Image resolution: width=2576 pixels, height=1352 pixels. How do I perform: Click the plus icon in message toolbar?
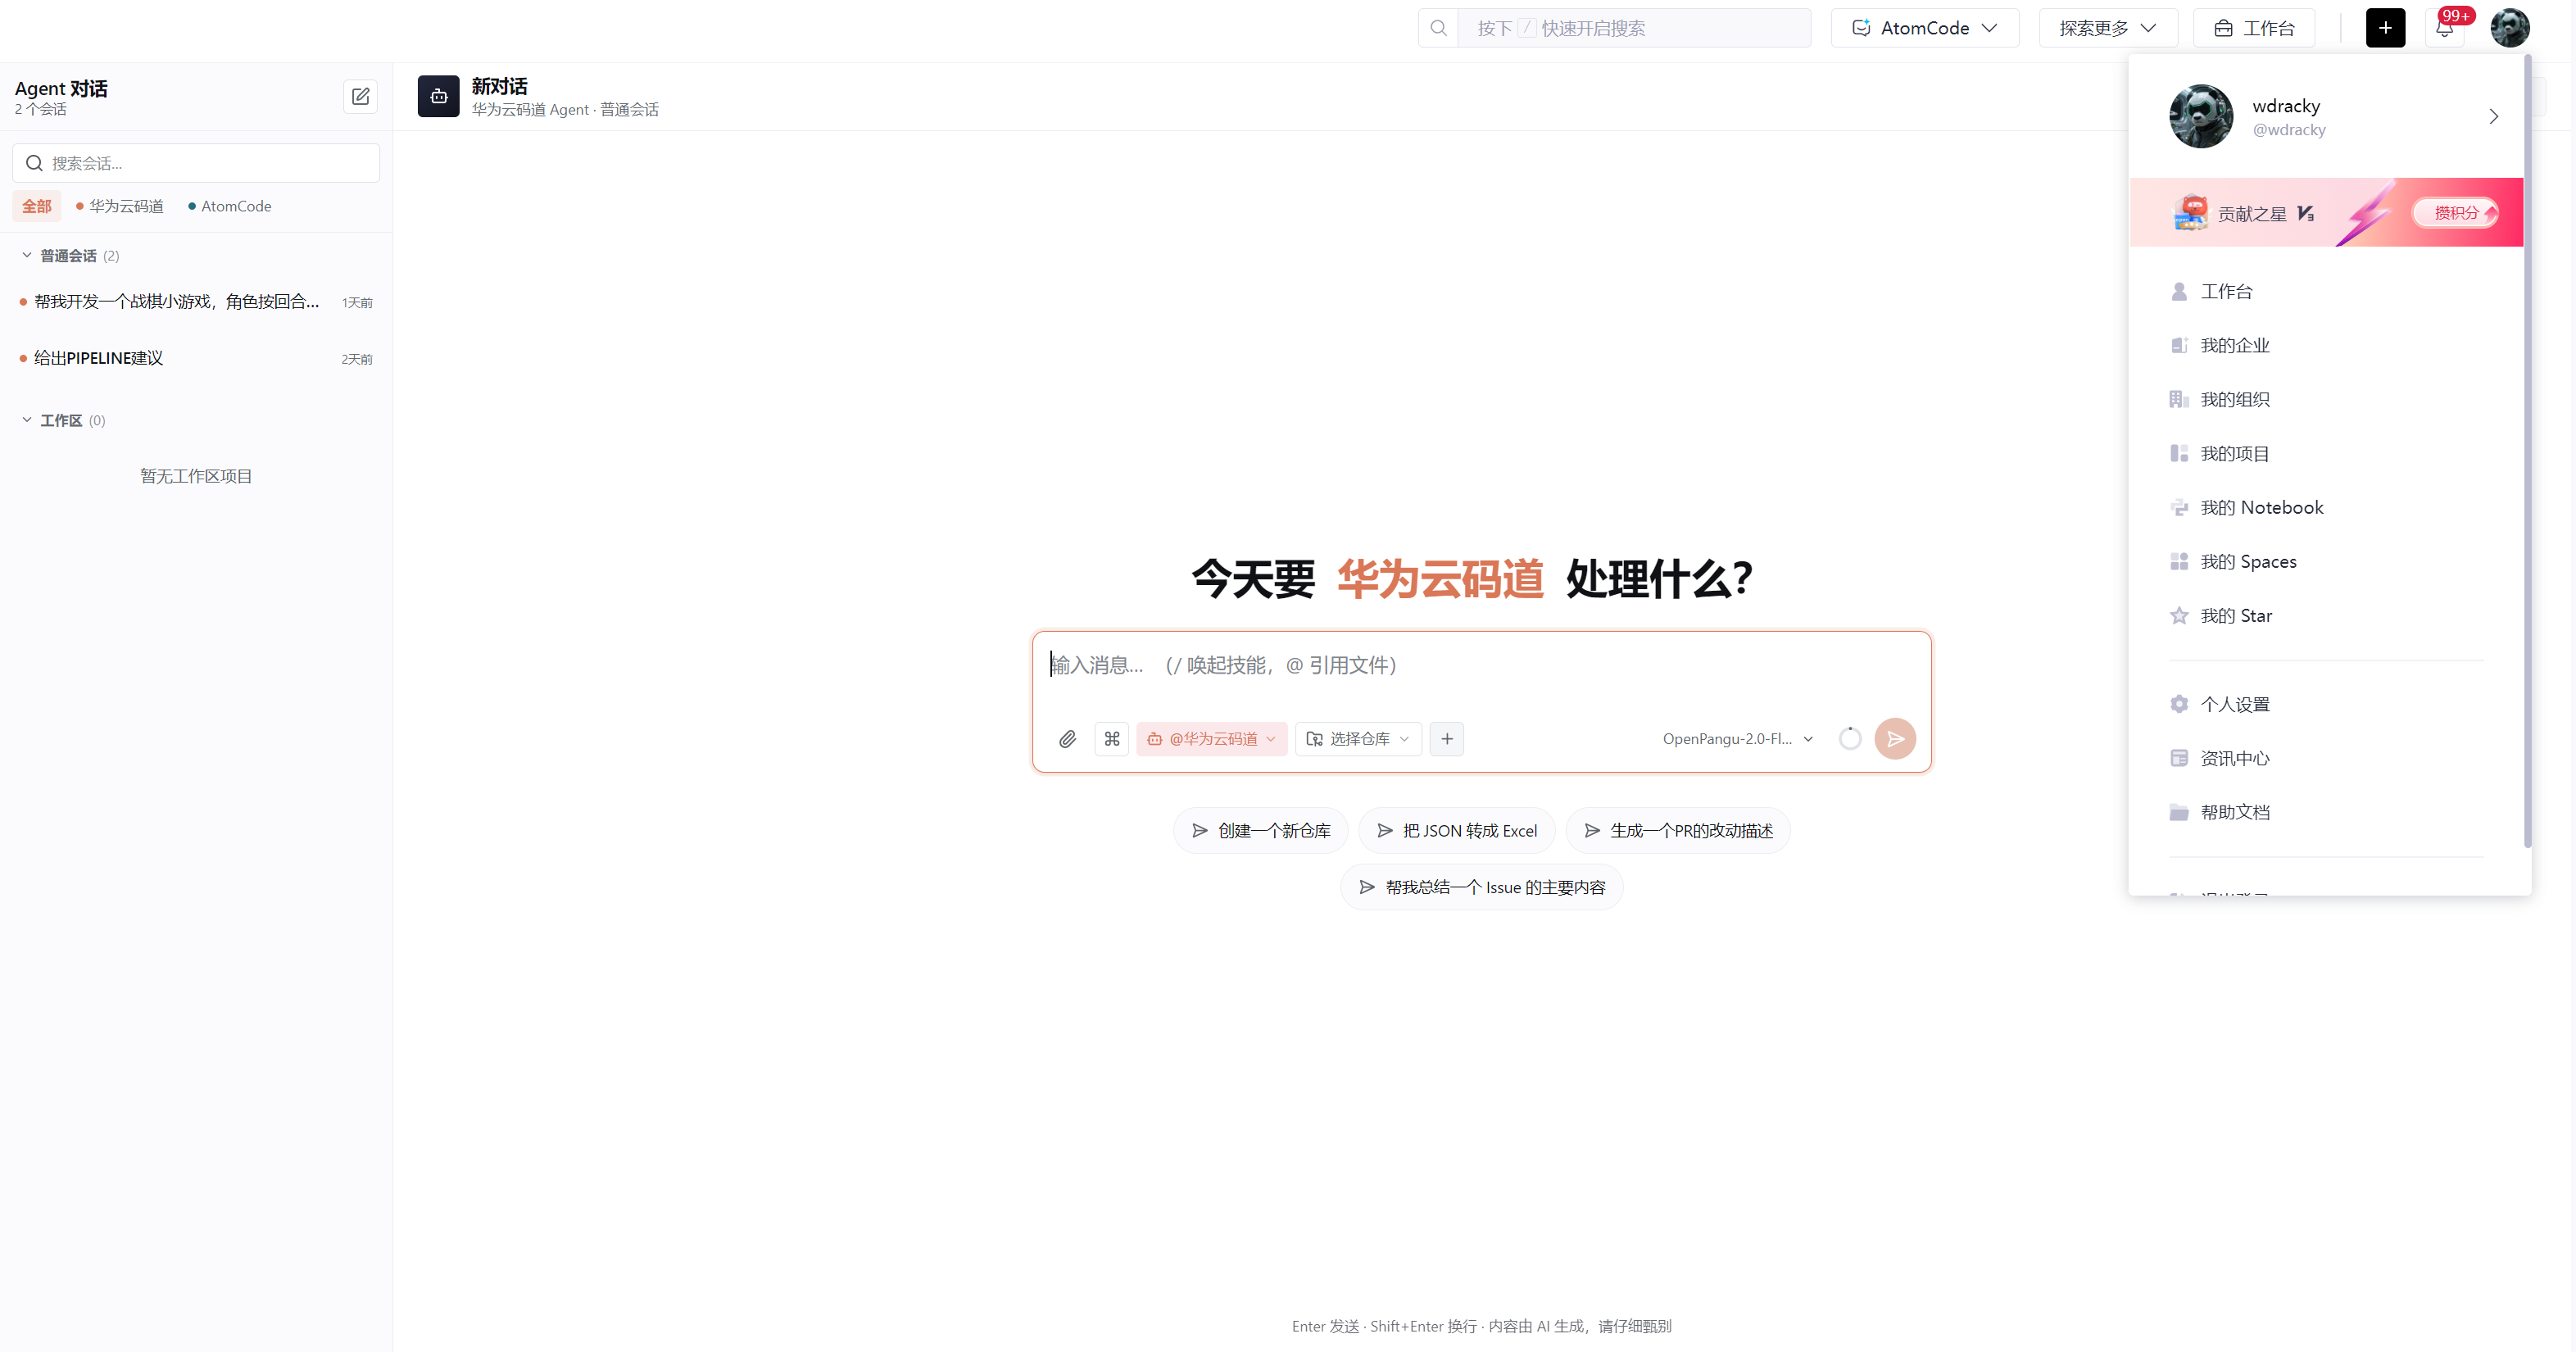tap(1446, 739)
